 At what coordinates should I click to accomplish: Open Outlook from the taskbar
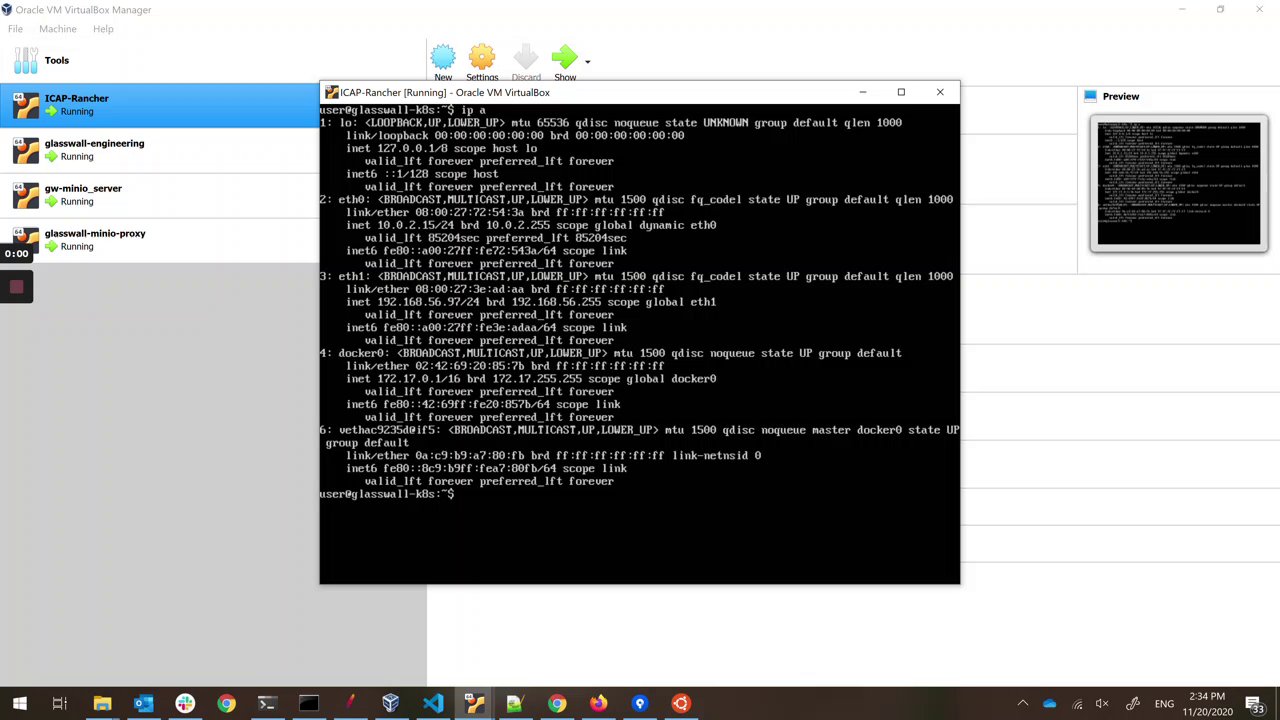143,704
